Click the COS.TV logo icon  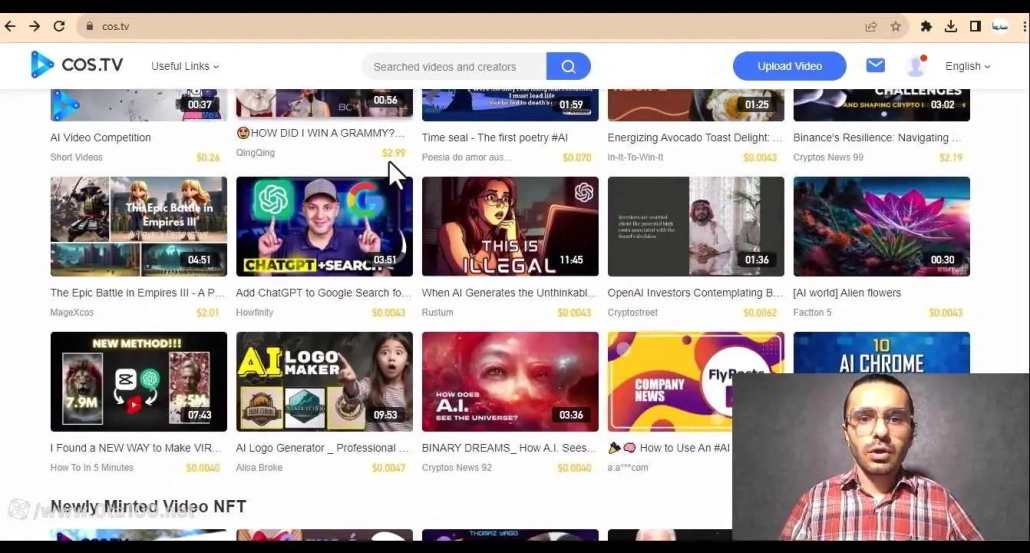click(42, 65)
